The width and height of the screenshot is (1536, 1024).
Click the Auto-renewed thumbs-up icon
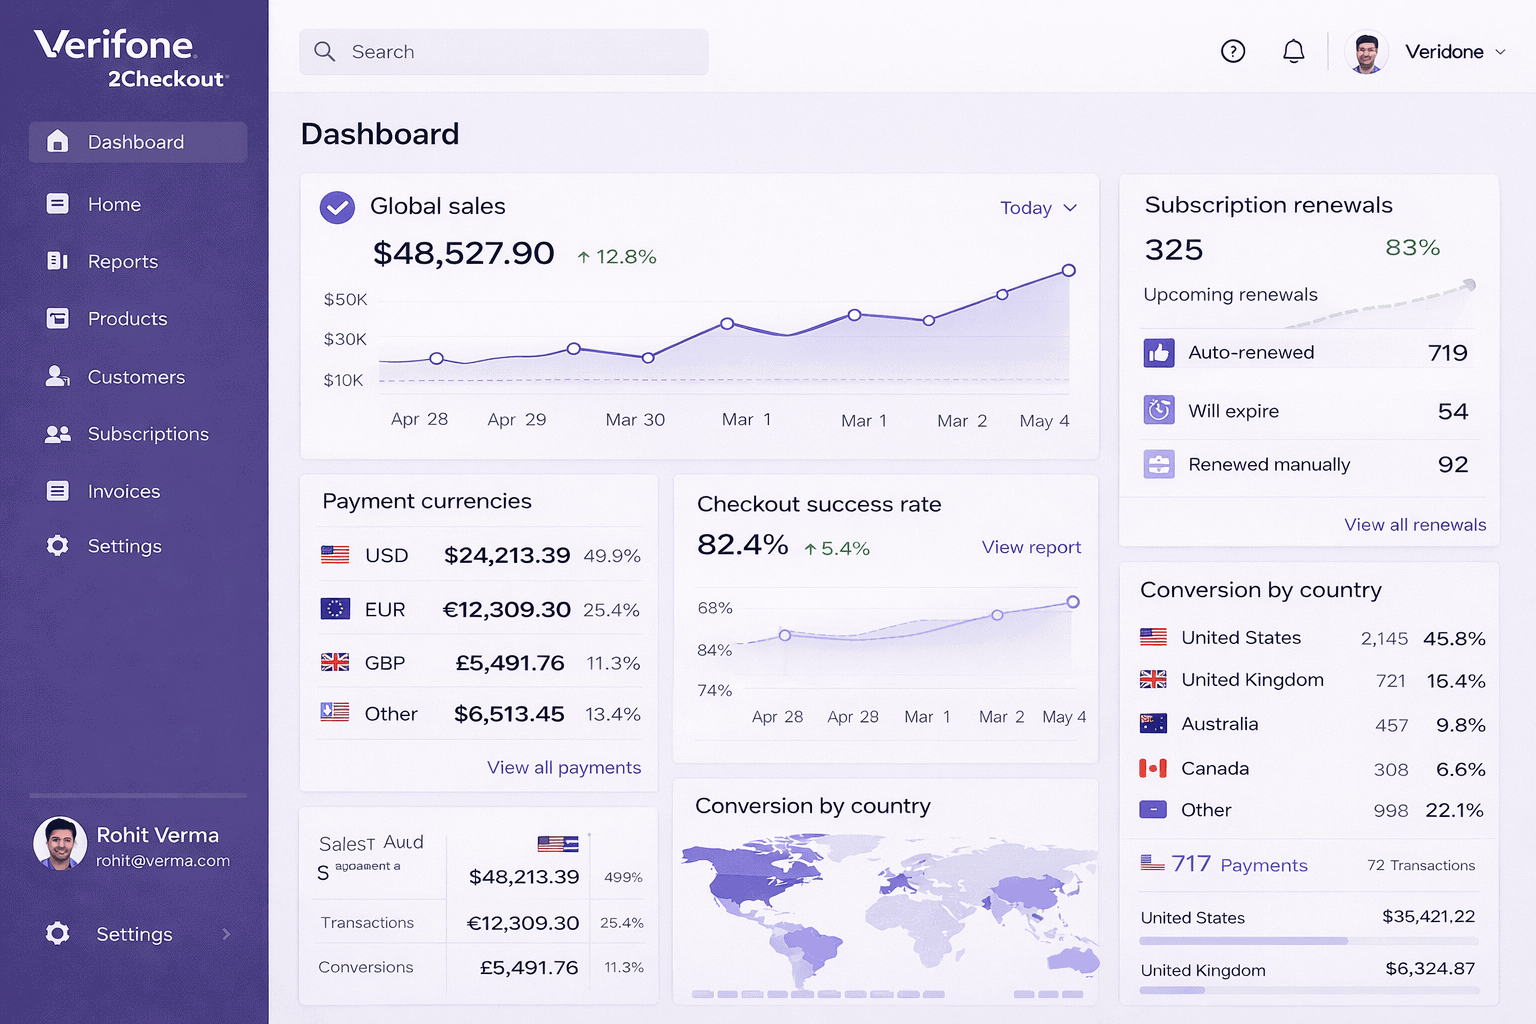click(x=1159, y=353)
